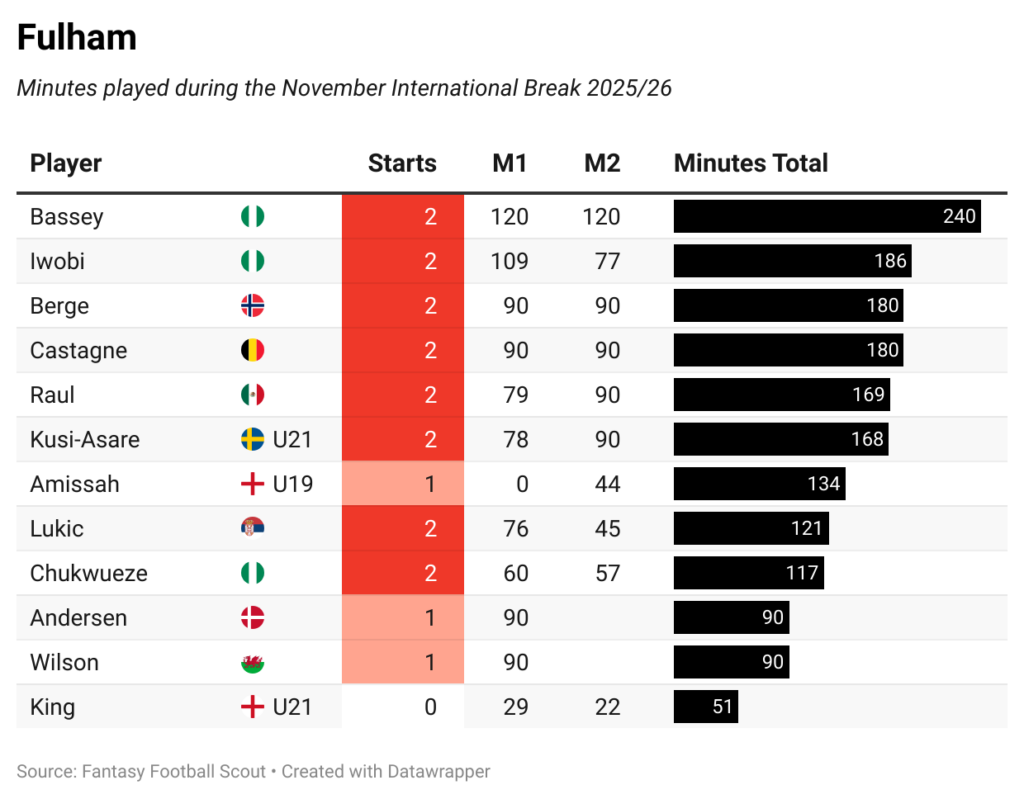The image size is (1024, 799).
Task: Click the Nigerian flag beside Bassey
Action: 252,217
